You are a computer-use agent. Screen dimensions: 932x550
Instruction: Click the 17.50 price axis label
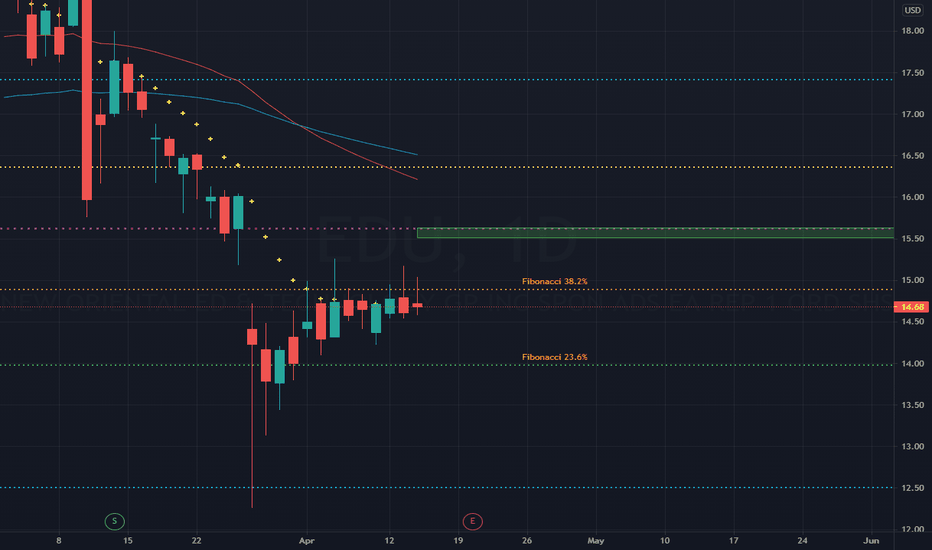click(x=912, y=73)
